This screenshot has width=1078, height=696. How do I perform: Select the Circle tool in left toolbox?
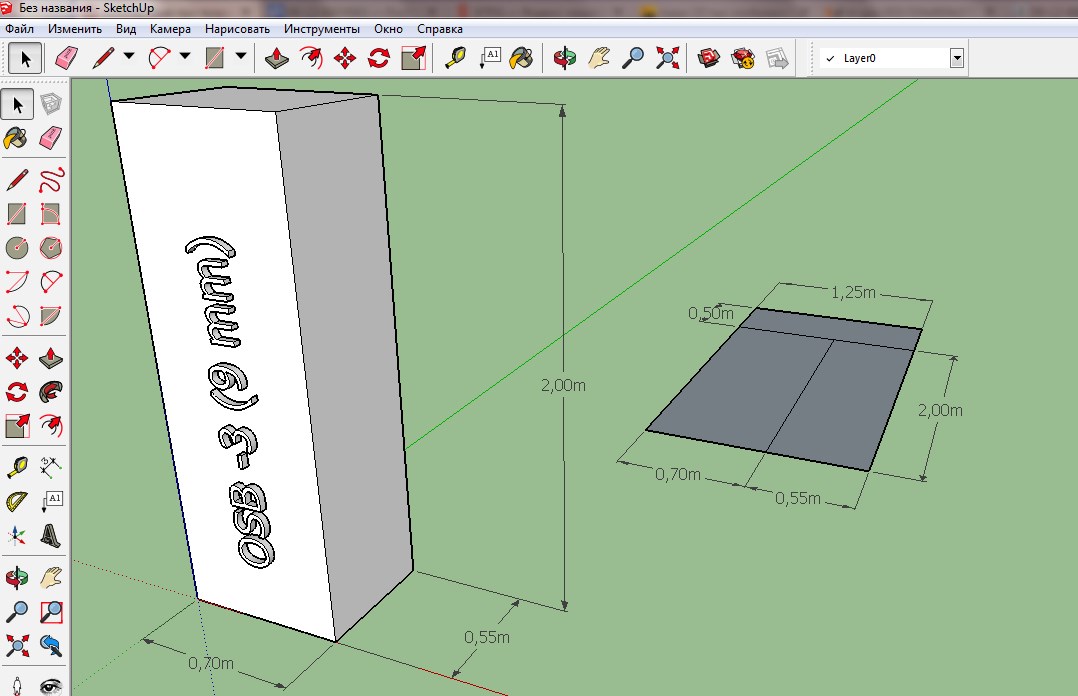pyautogui.click(x=17, y=248)
